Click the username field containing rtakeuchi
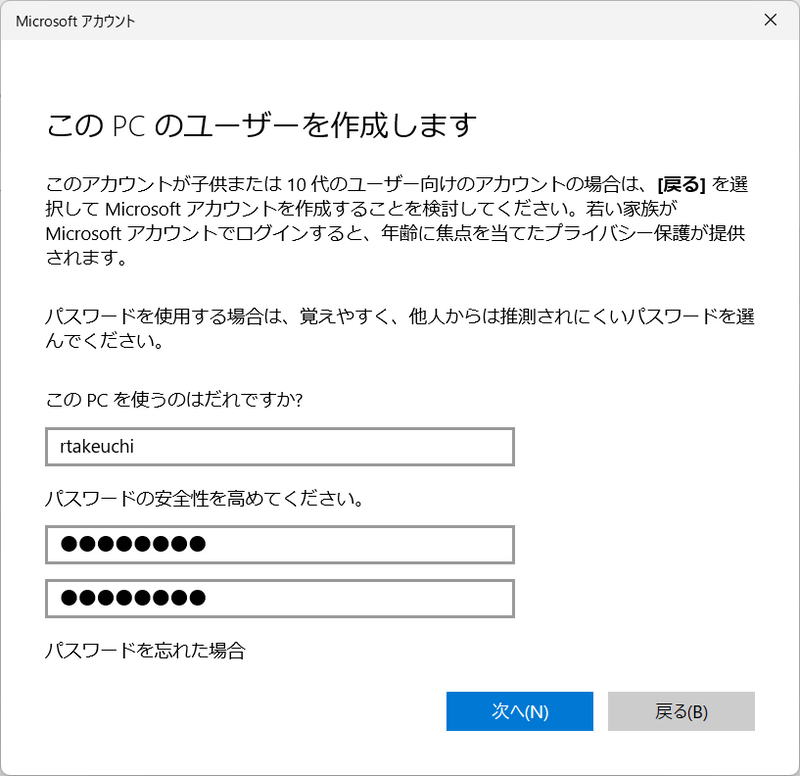The width and height of the screenshot is (800, 776). [279, 446]
